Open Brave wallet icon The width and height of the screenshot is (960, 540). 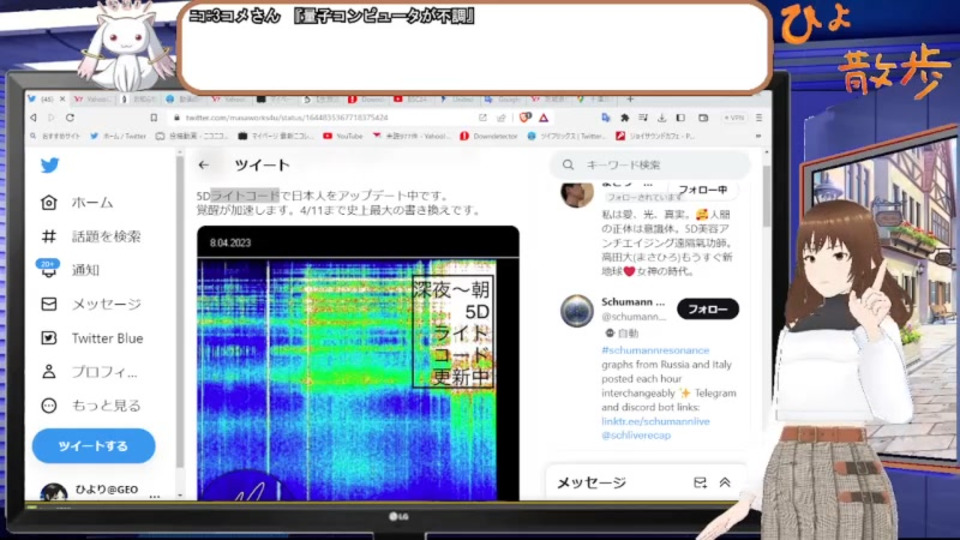tap(703, 118)
